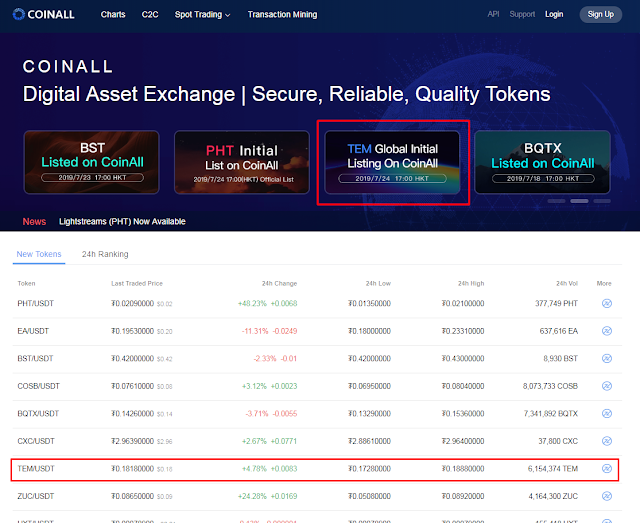This screenshot has width=640, height=523.
Task: Click the 6,154,374 TEM volume cell
Action: [553, 469]
